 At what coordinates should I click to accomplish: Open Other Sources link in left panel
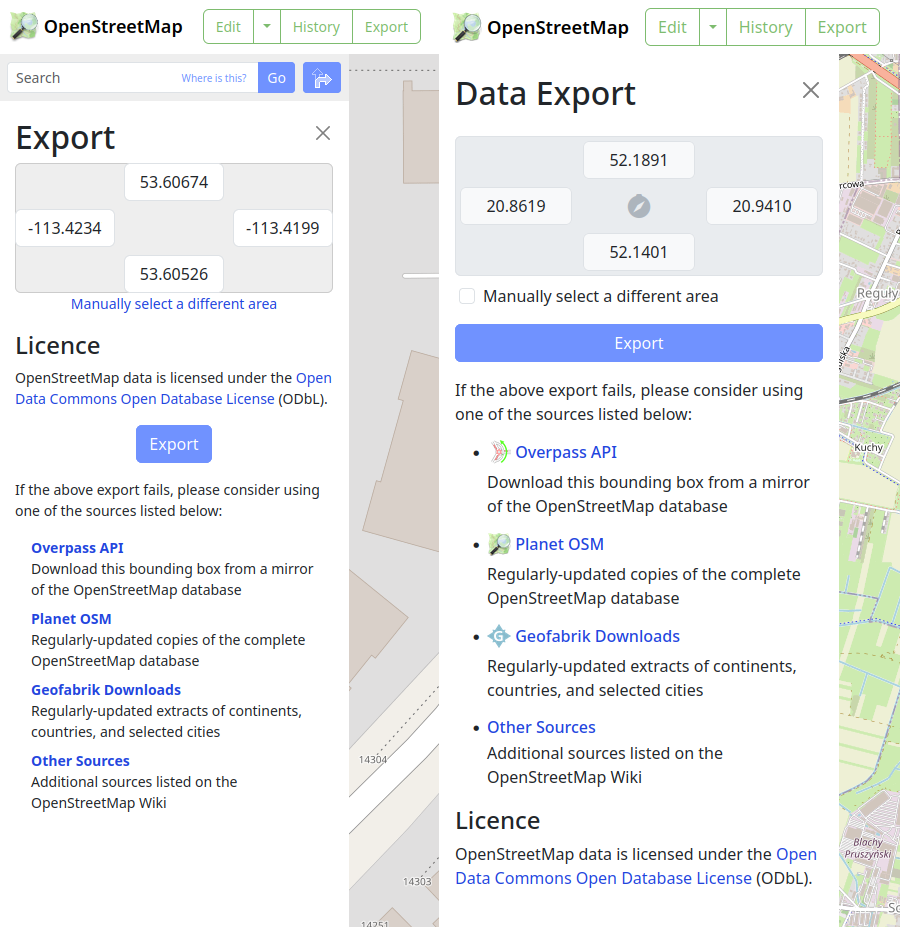[x=80, y=761]
